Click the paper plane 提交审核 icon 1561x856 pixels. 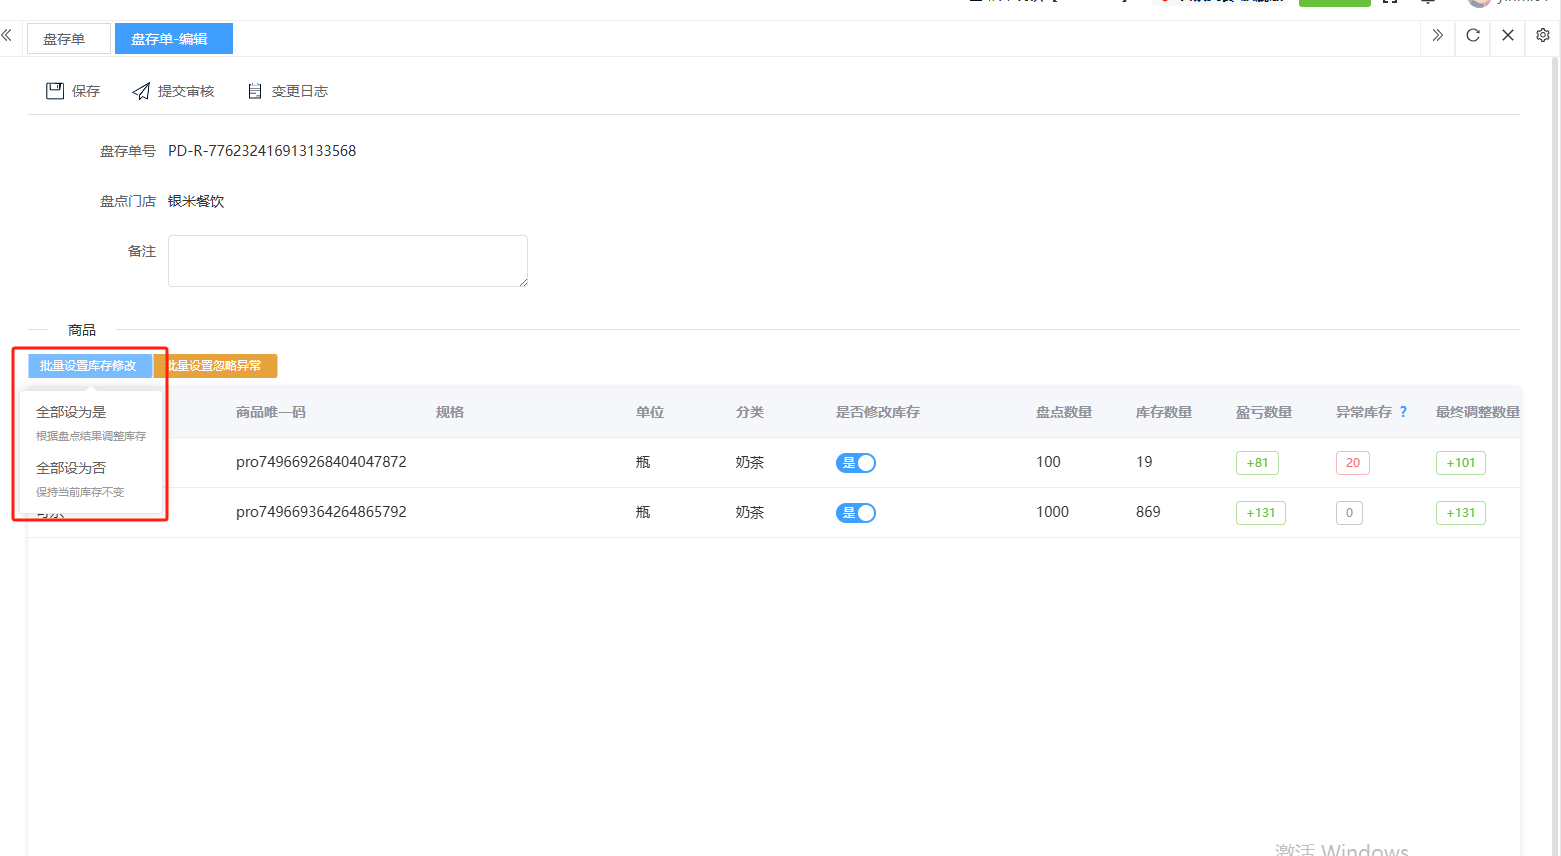[x=141, y=91]
